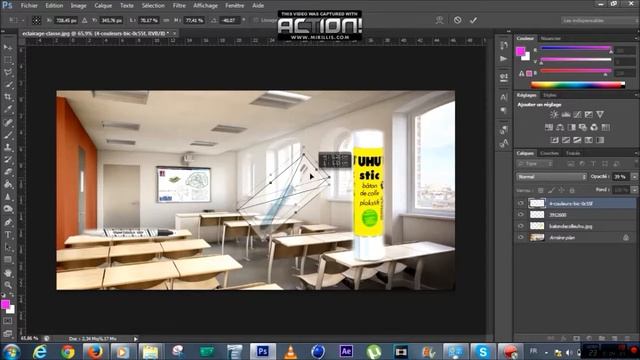Add a Photo Filter adjustment
The height and width of the screenshot is (360, 640).
coord(583,127)
